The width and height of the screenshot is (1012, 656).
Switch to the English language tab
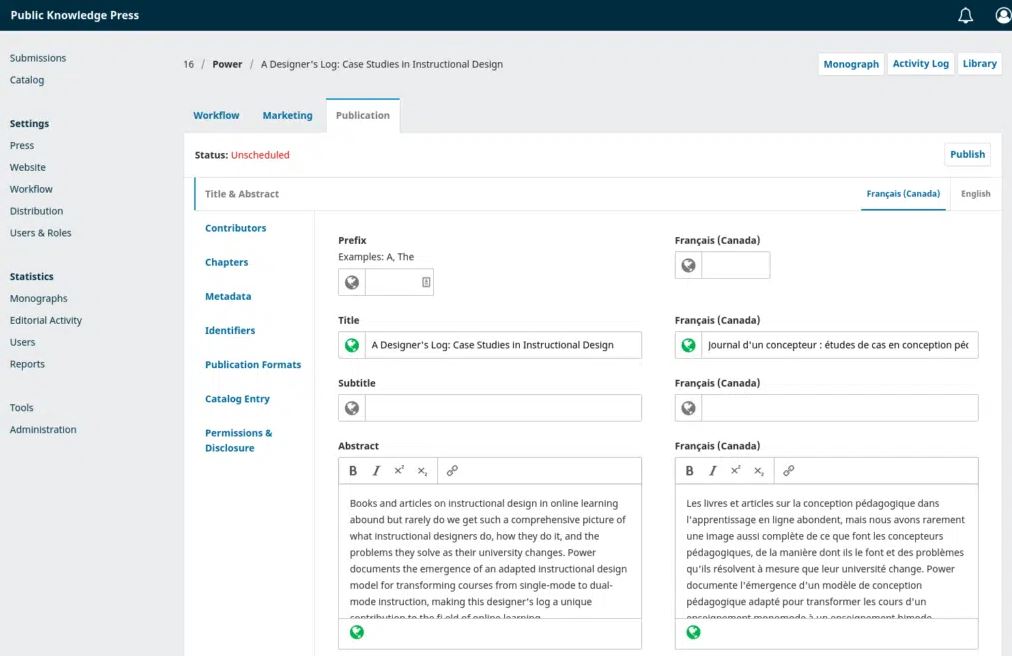click(975, 194)
